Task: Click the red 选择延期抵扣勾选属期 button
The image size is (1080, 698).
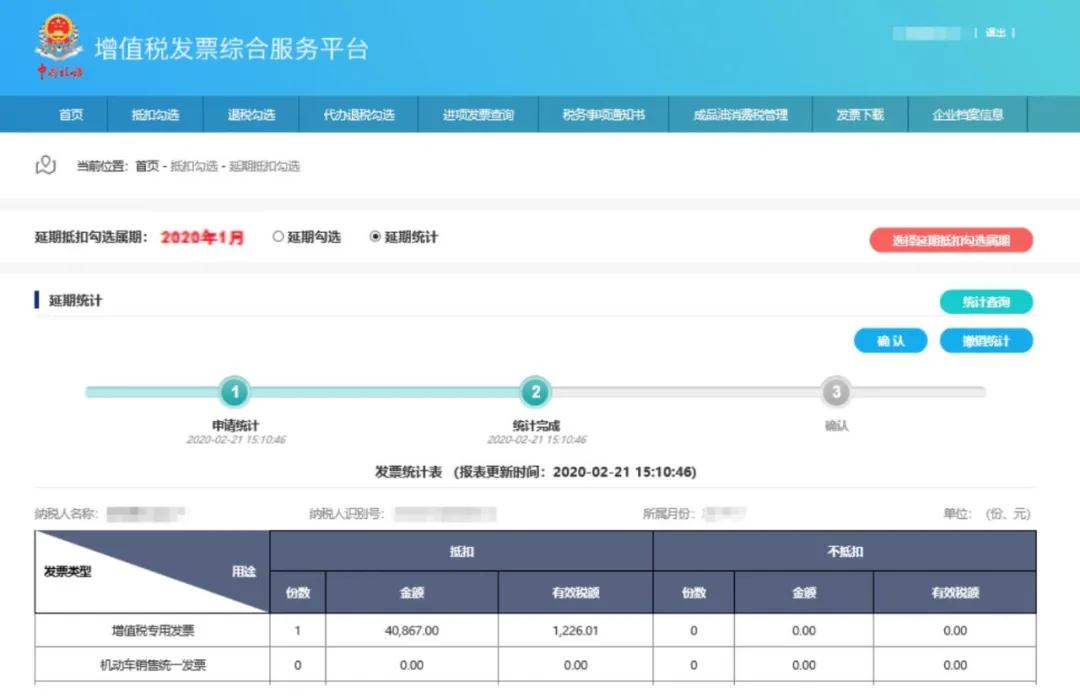Action: point(951,240)
